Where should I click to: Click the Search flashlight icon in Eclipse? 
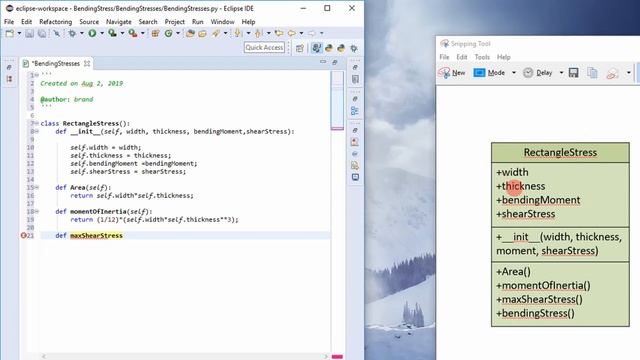click(216, 33)
